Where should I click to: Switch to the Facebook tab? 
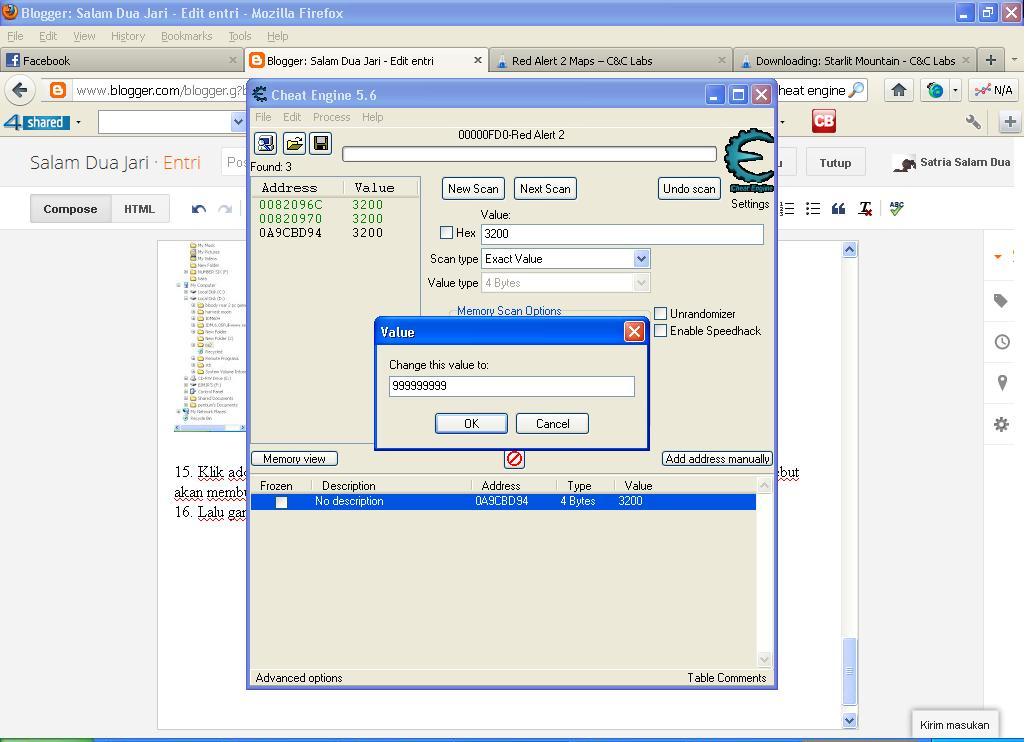click(x=121, y=60)
